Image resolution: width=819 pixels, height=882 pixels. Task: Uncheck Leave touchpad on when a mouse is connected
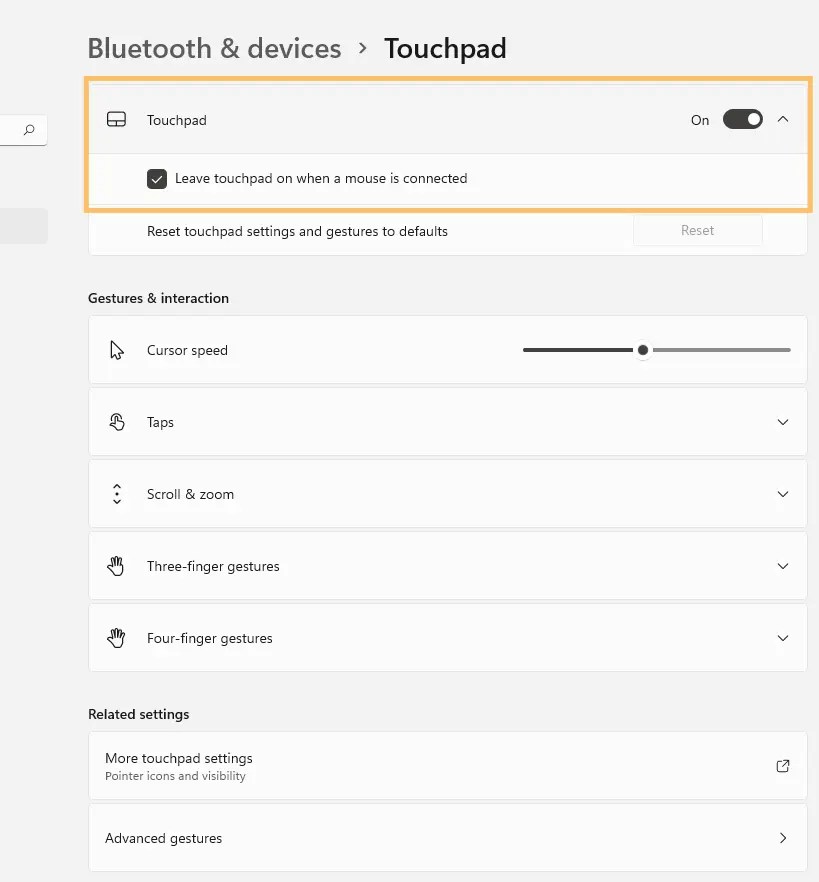[157, 178]
